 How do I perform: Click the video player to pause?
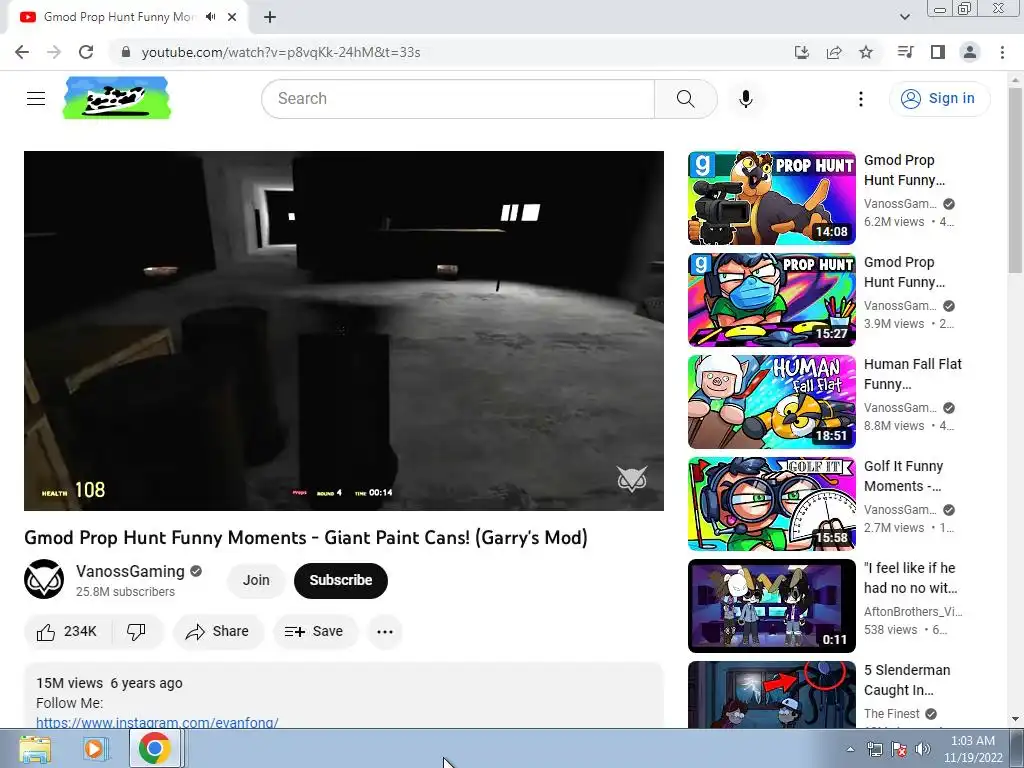click(x=344, y=330)
